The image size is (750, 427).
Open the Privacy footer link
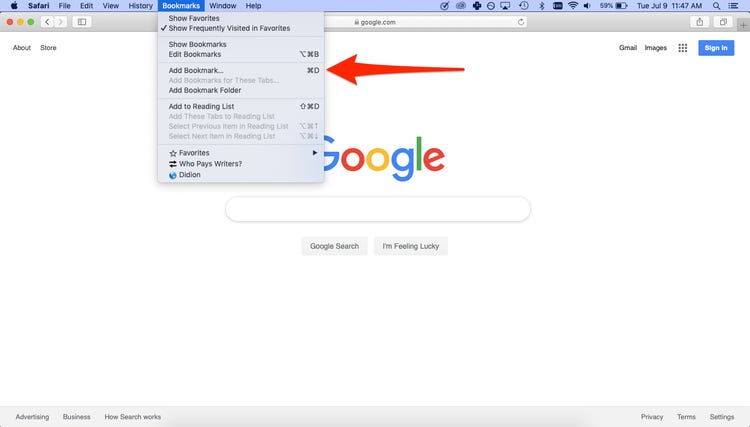pyautogui.click(x=652, y=417)
